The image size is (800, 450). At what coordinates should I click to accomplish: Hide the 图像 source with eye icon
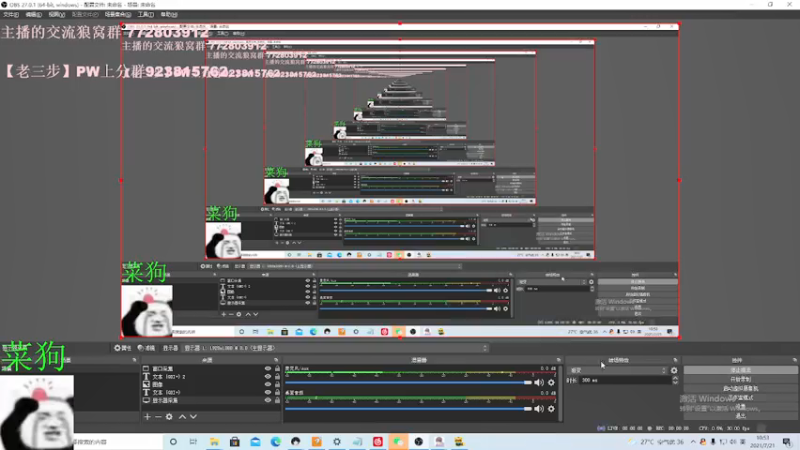267,384
